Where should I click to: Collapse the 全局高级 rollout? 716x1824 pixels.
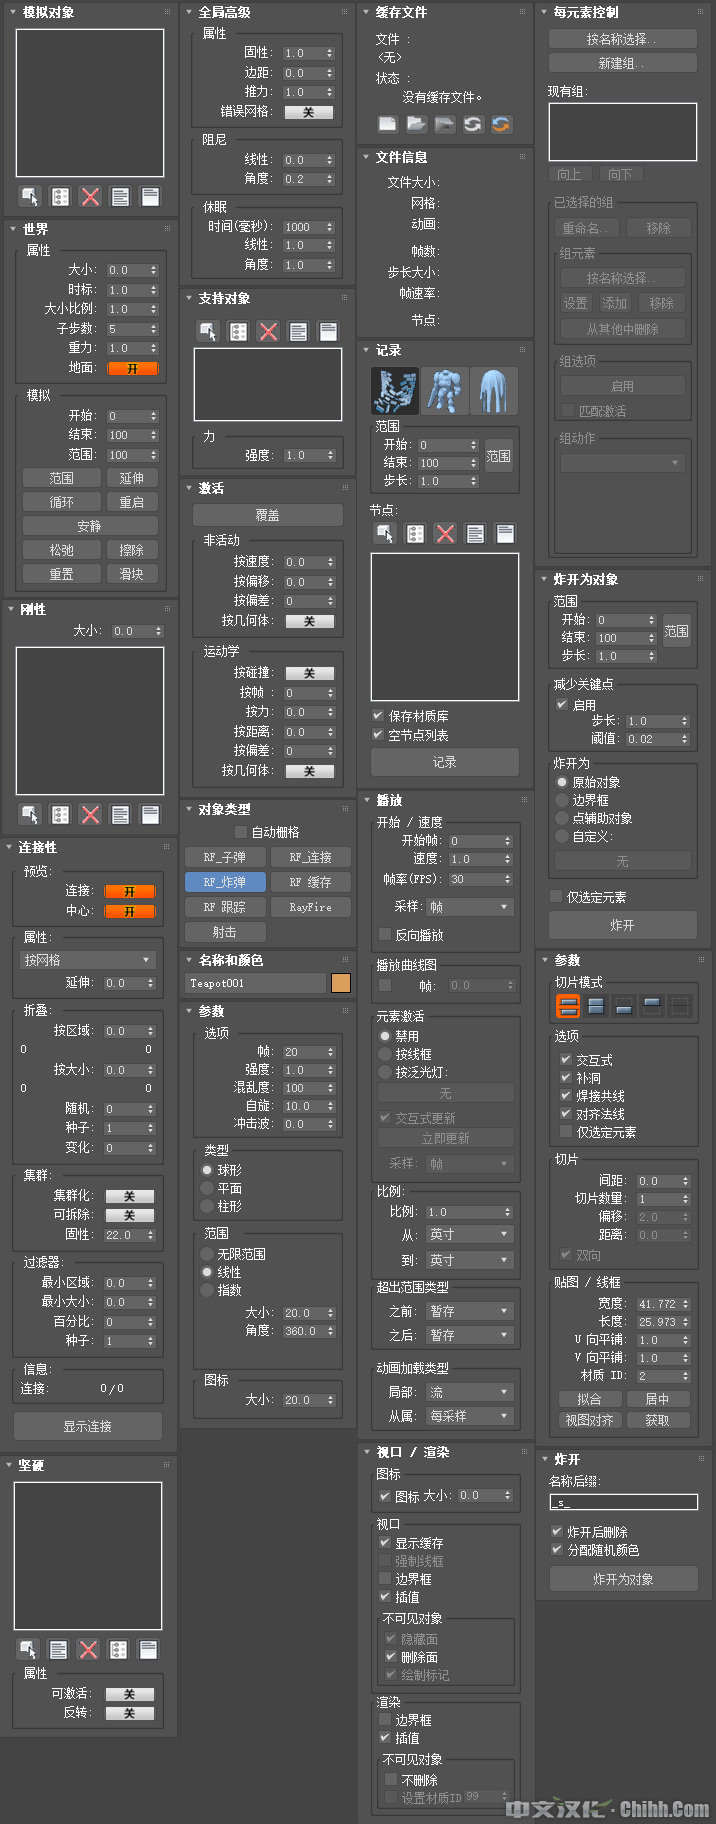point(191,12)
